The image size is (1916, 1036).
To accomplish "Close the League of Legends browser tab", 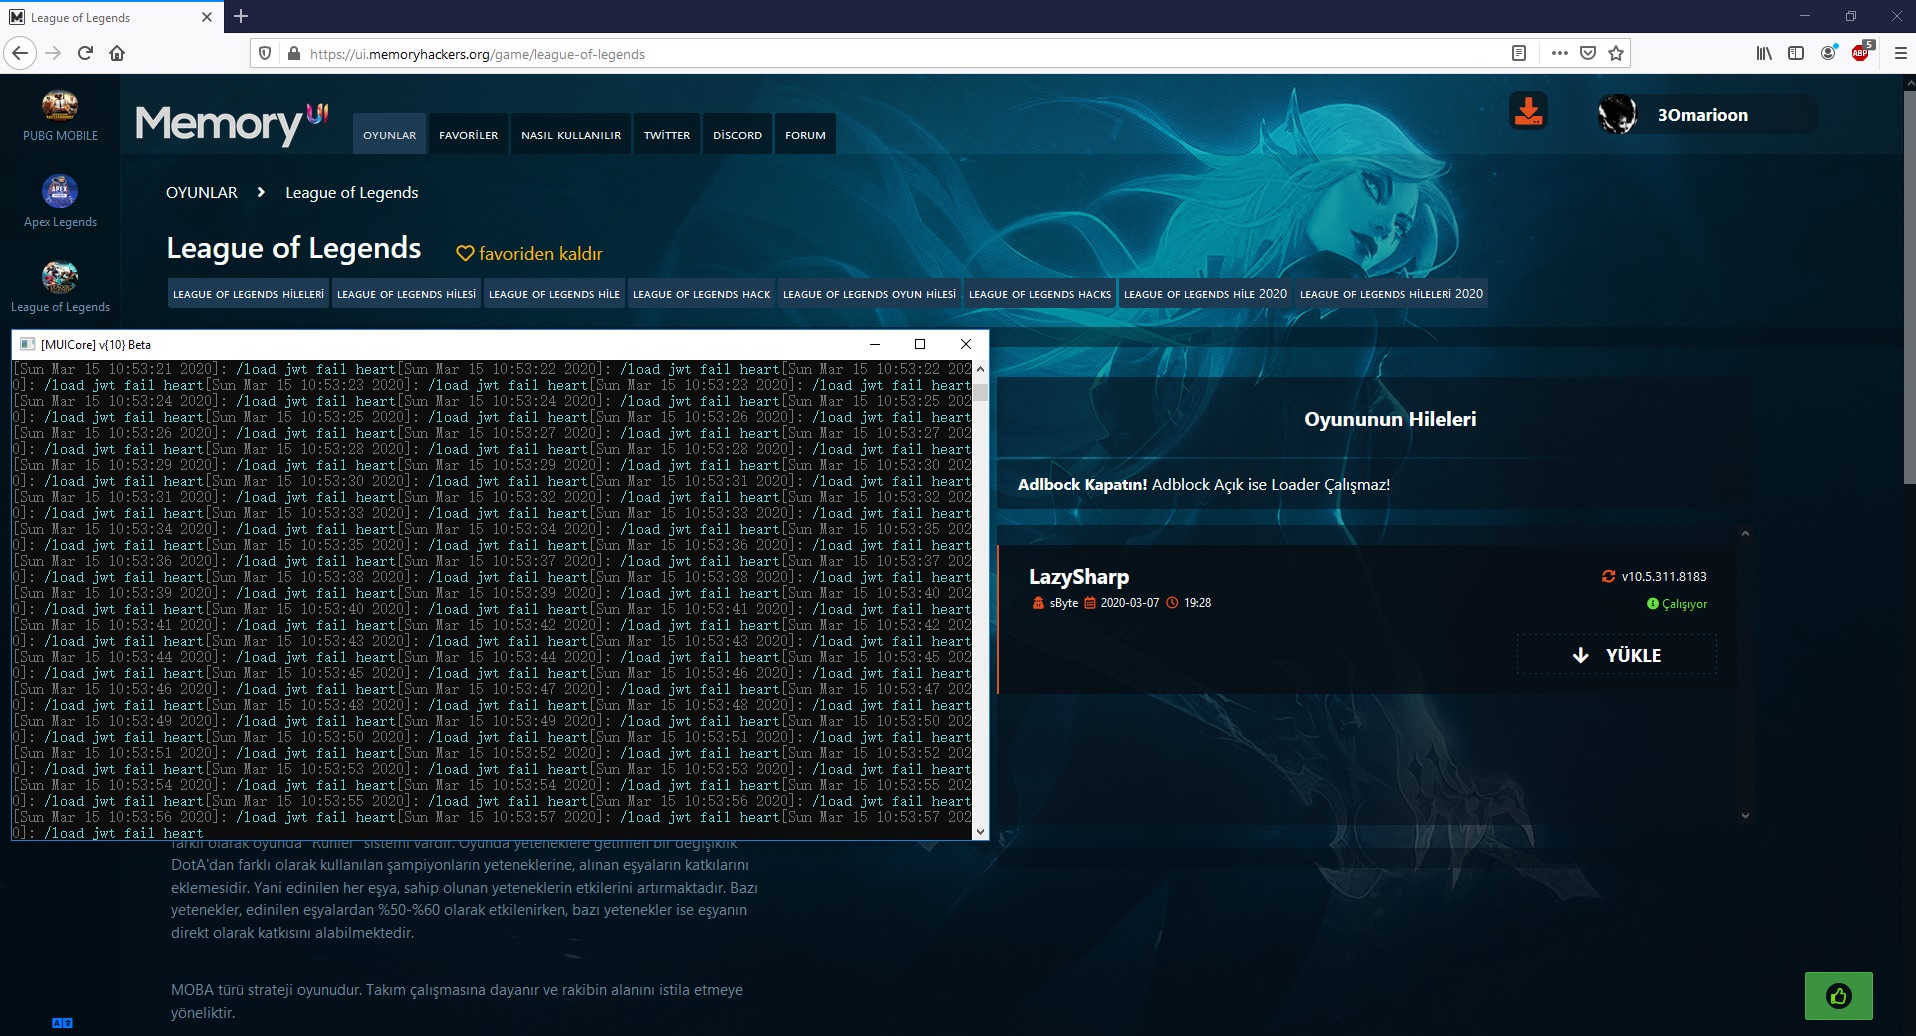I will click(x=207, y=17).
